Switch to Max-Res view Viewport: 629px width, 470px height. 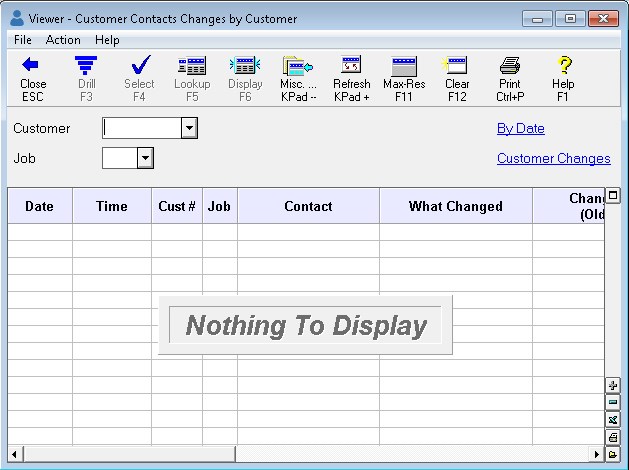click(404, 77)
